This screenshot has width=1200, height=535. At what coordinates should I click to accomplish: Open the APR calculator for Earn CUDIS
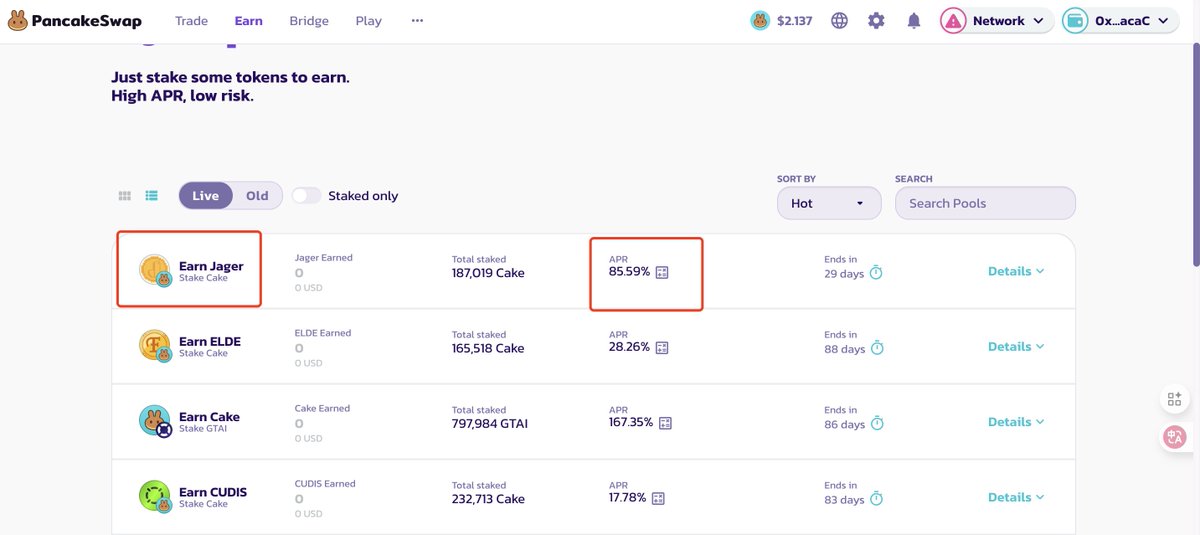658,498
